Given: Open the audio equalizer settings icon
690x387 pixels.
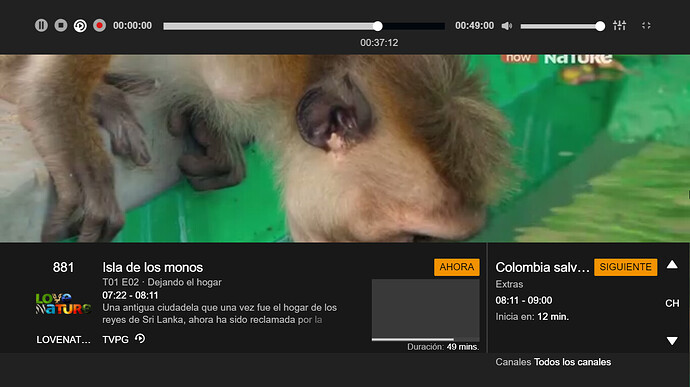Looking at the screenshot, I should [x=620, y=26].
